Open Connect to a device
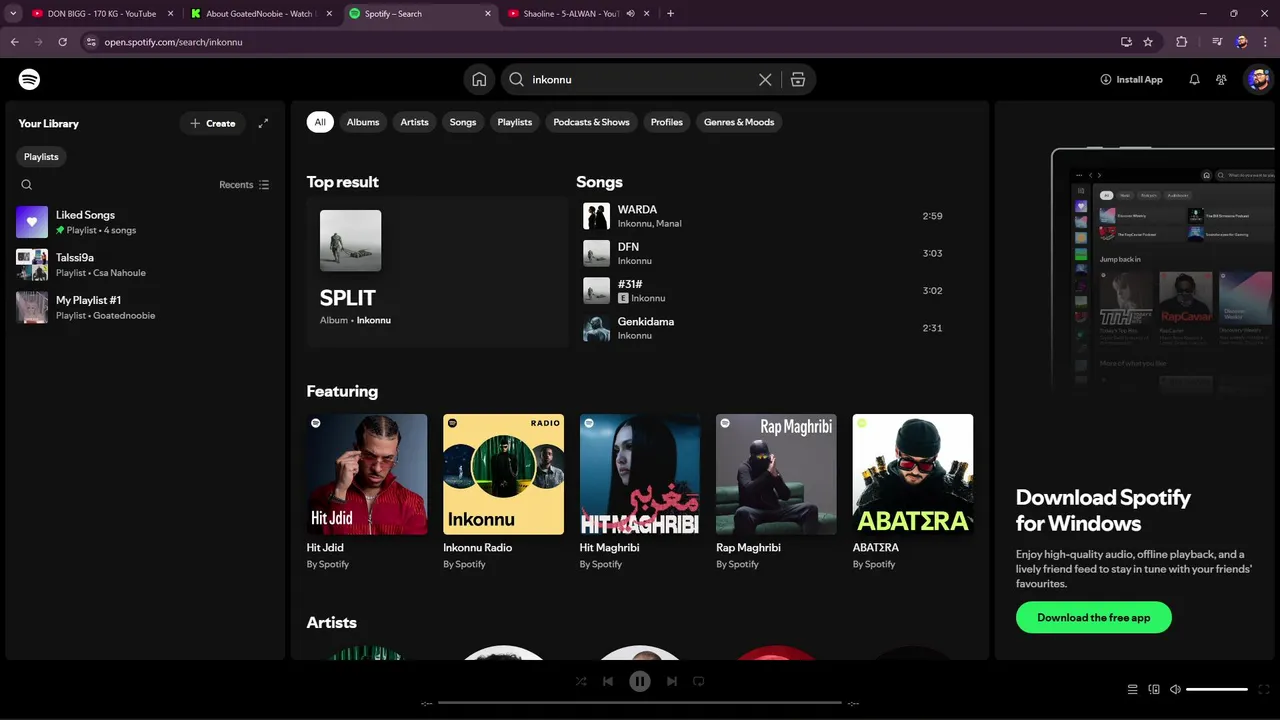The height and width of the screenshot is (720, 1280). pos(1154,689)
